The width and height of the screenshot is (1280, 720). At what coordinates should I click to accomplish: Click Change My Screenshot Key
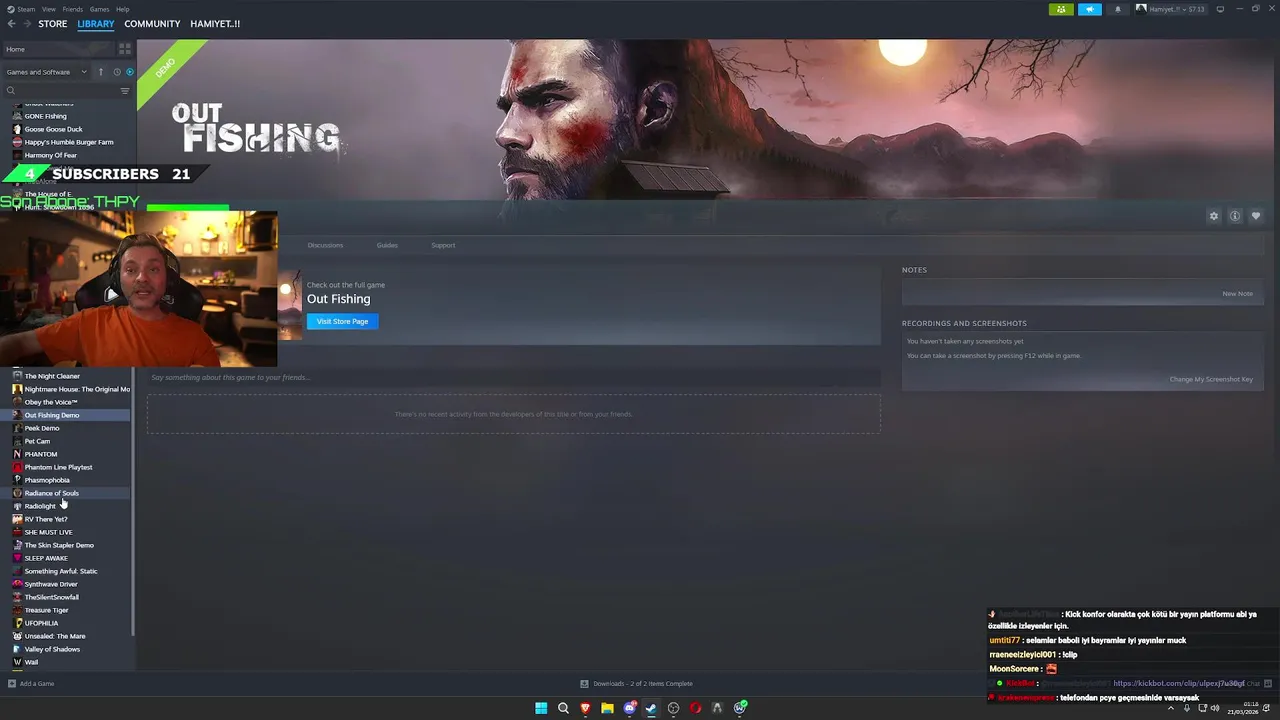(x=1211, y=379)
